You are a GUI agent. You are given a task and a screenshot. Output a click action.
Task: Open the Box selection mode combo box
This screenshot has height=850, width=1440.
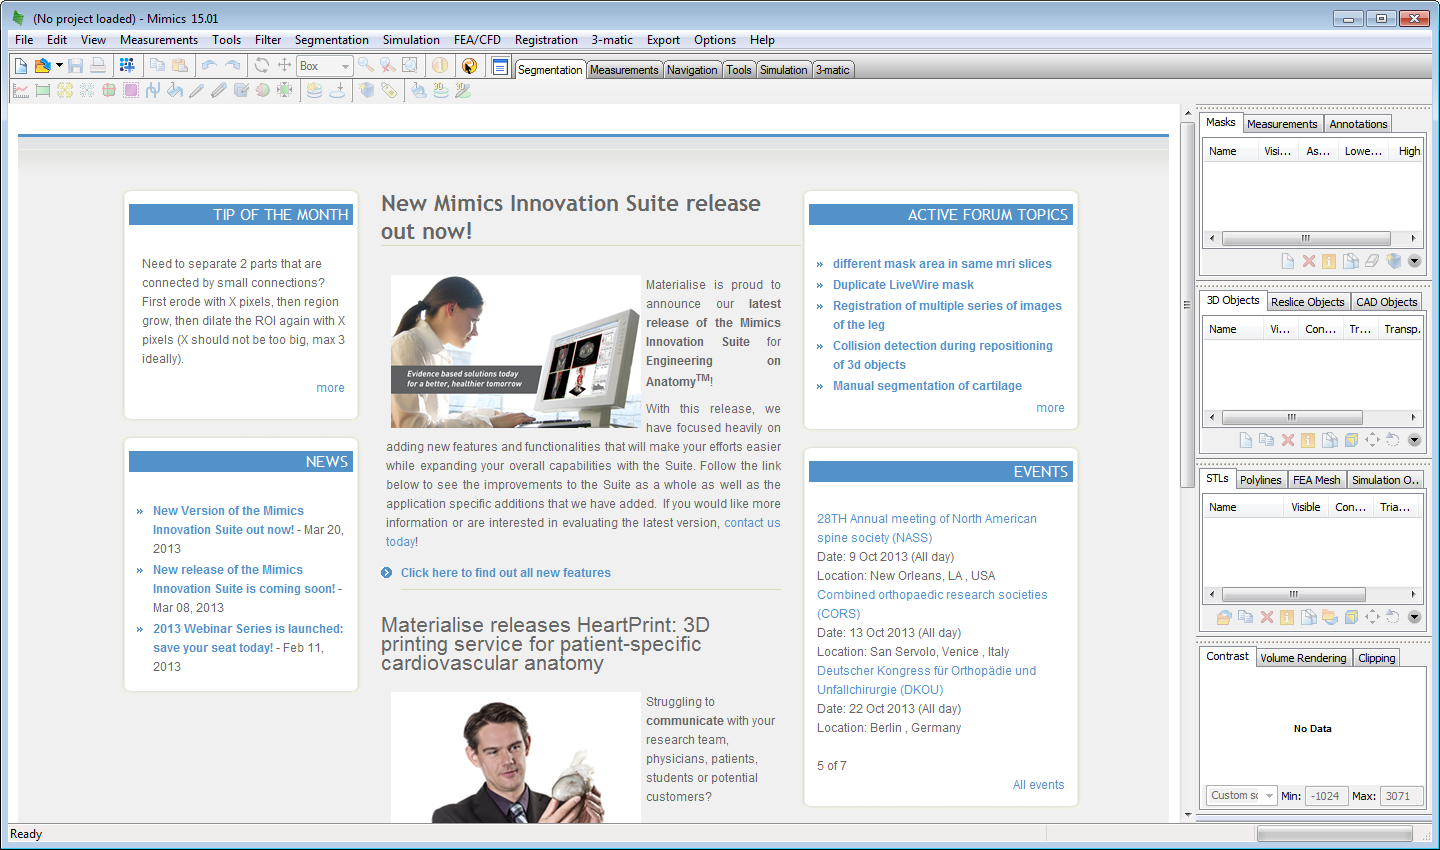325,66
